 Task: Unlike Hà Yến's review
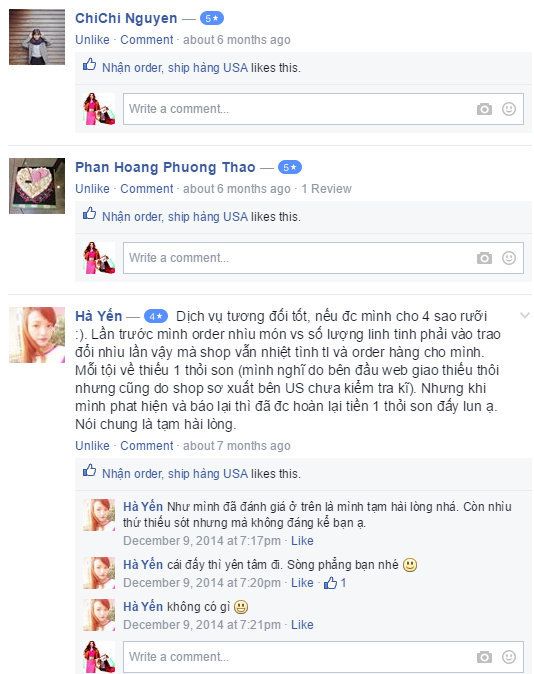[x=92, y=446]
